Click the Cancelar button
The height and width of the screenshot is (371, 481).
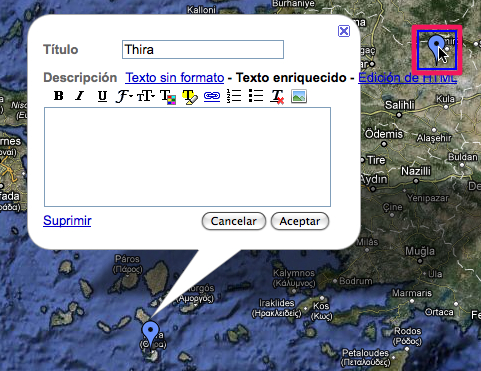pos(234,221)
